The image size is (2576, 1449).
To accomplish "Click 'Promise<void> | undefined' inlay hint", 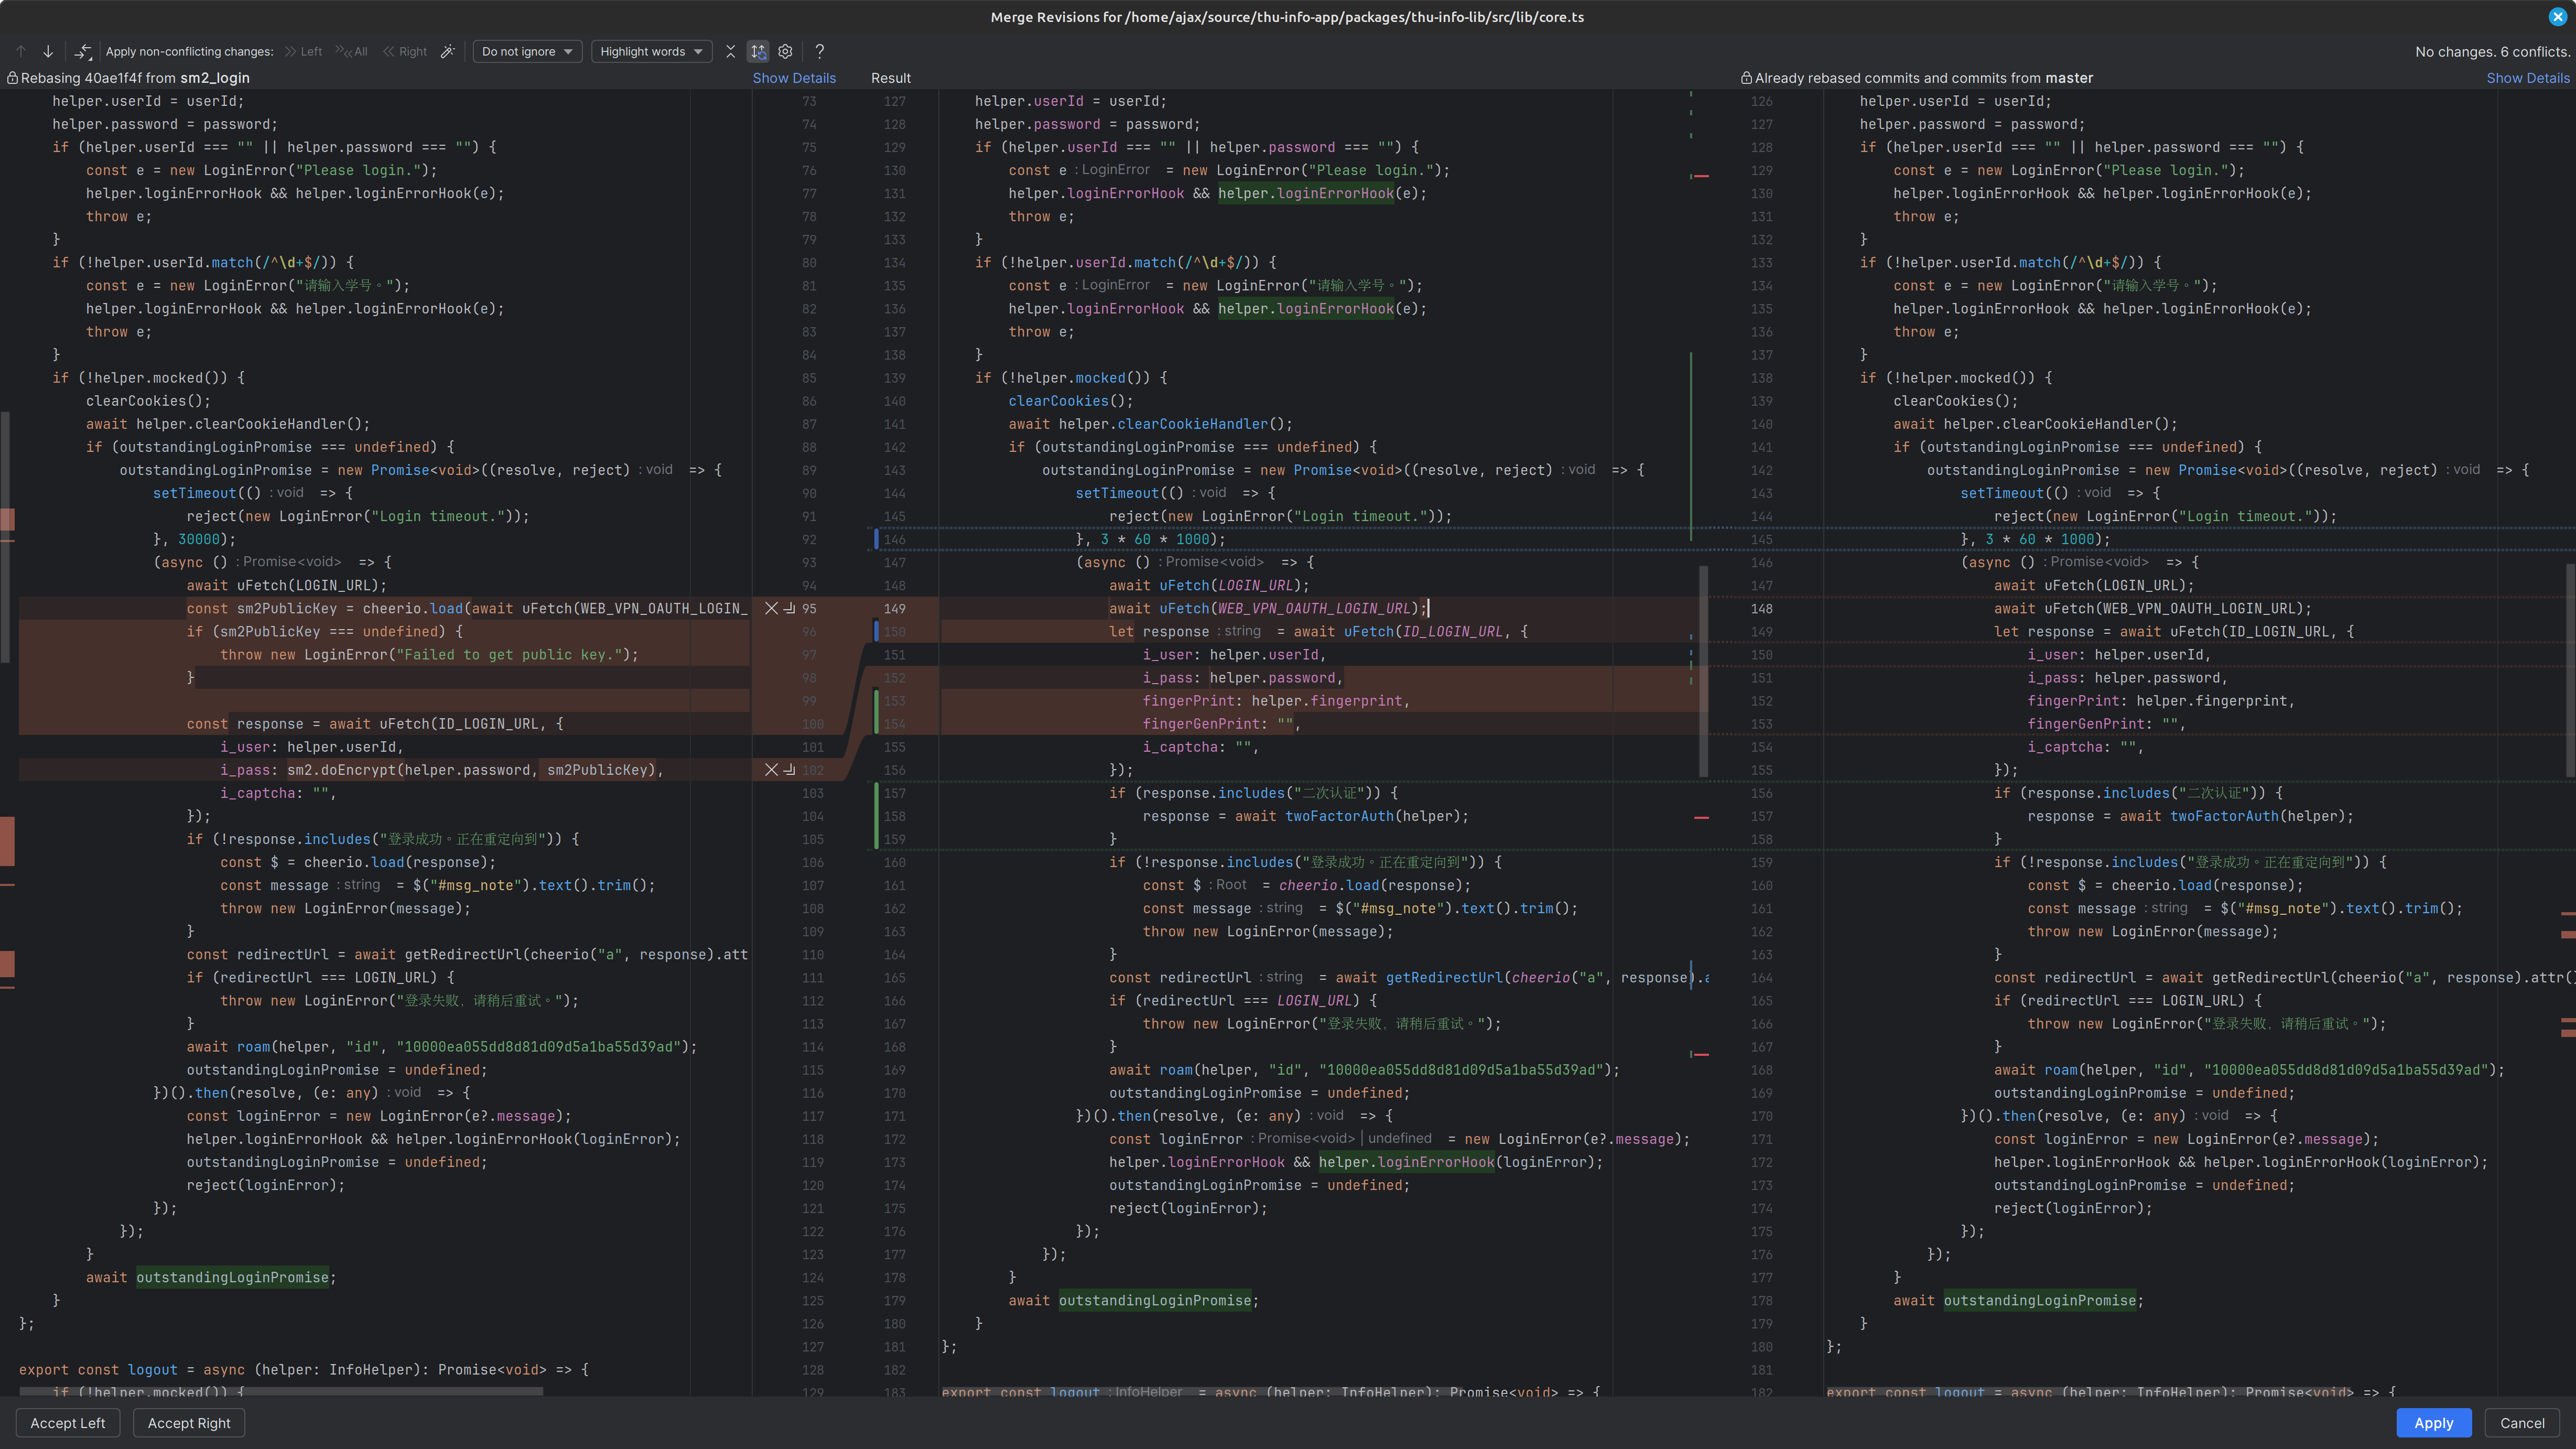I will point(1345,1139).
